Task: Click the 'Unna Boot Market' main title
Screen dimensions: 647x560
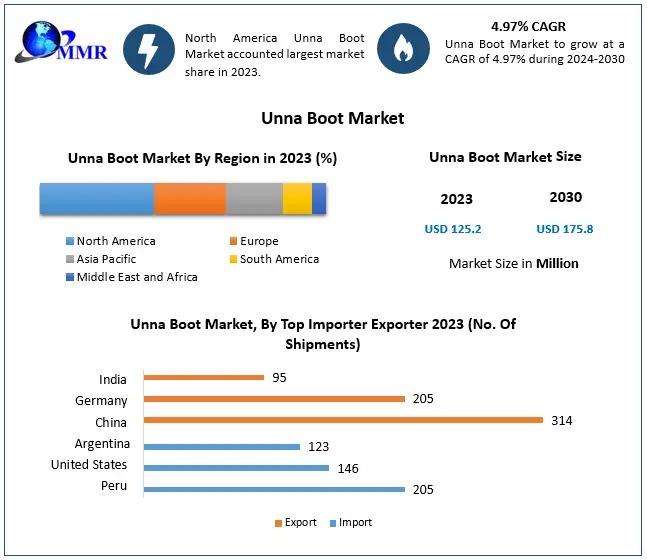Action: (x=333, y=118)
